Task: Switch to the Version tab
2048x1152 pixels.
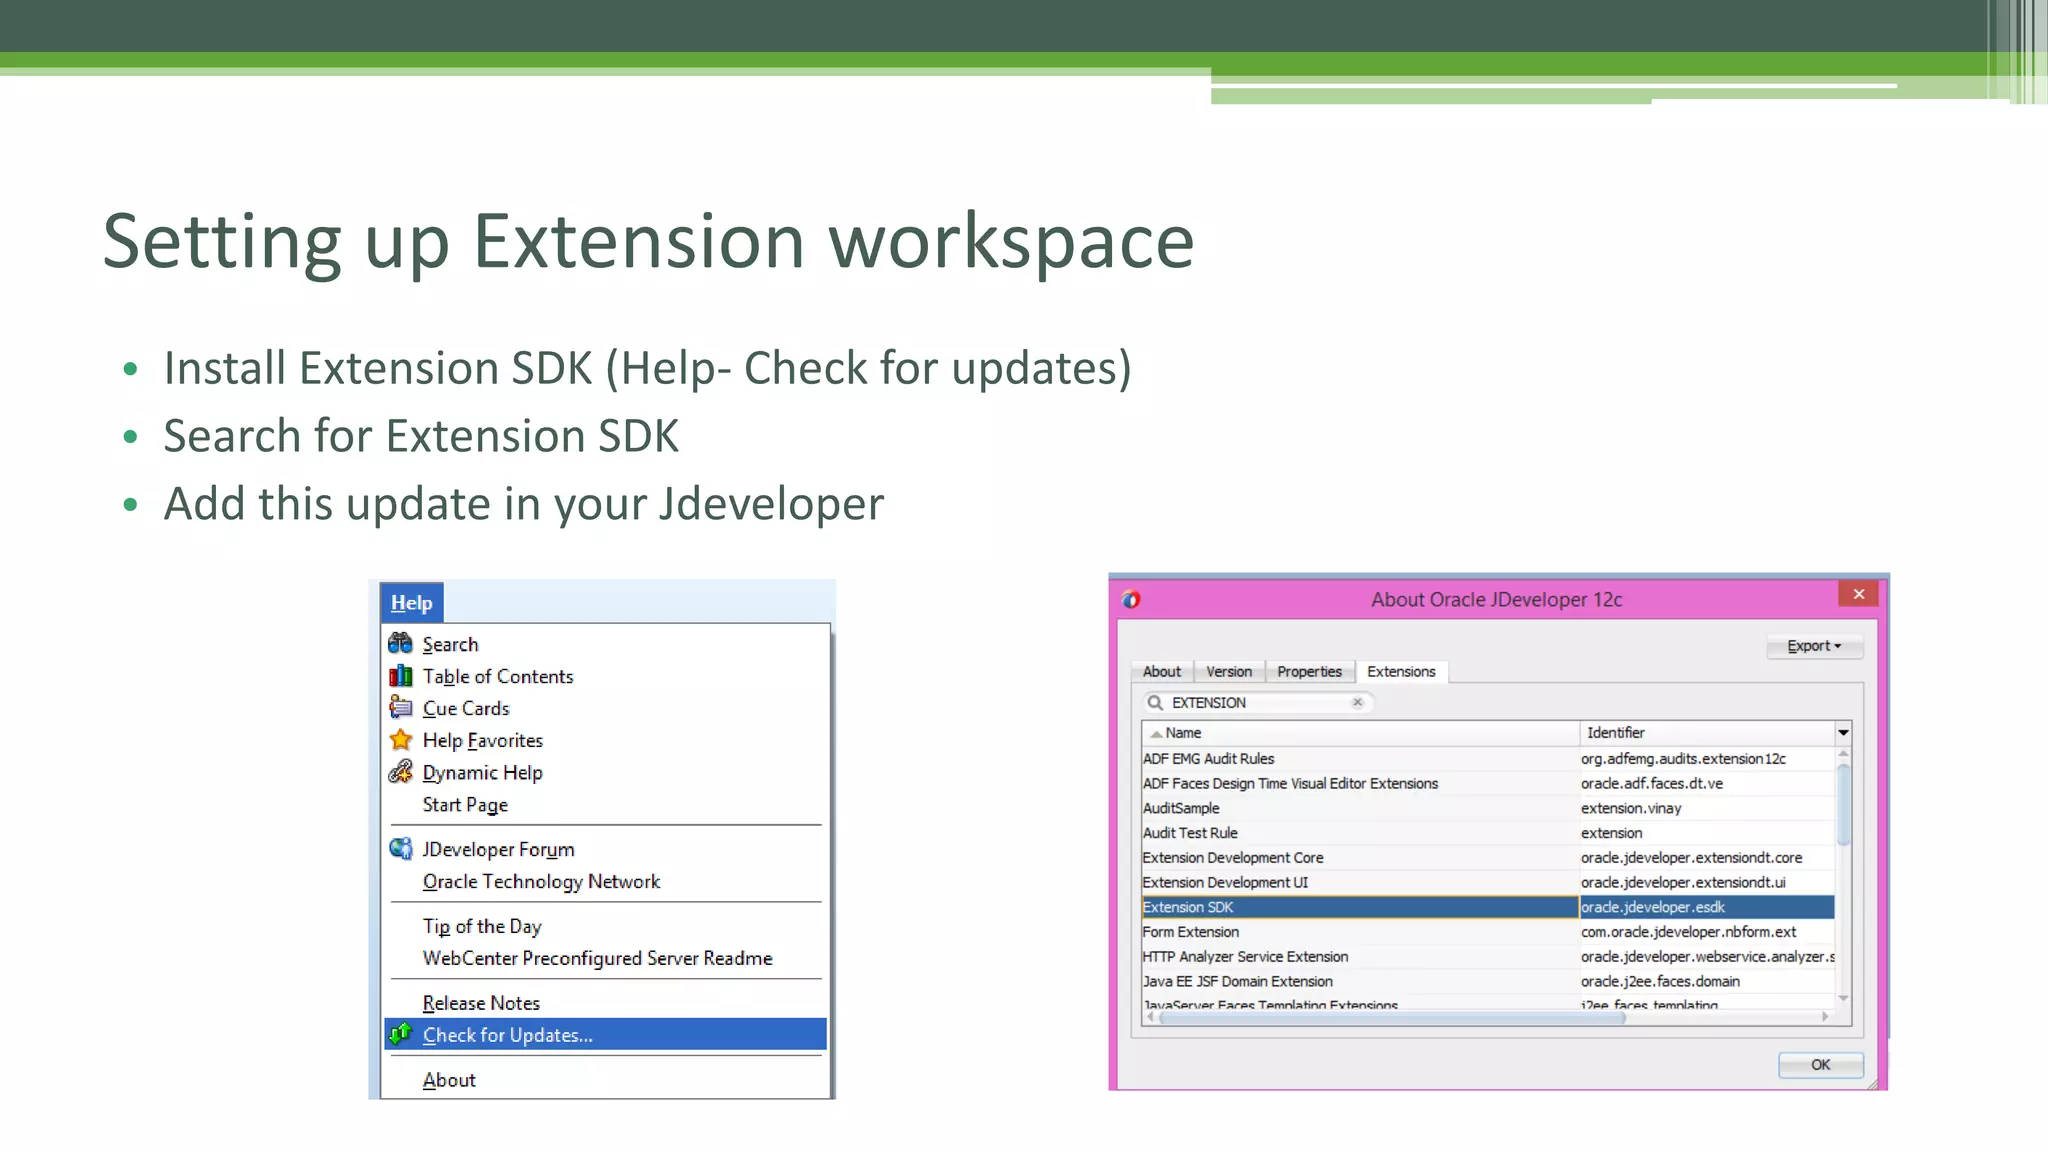Action: coord(1228,672)
